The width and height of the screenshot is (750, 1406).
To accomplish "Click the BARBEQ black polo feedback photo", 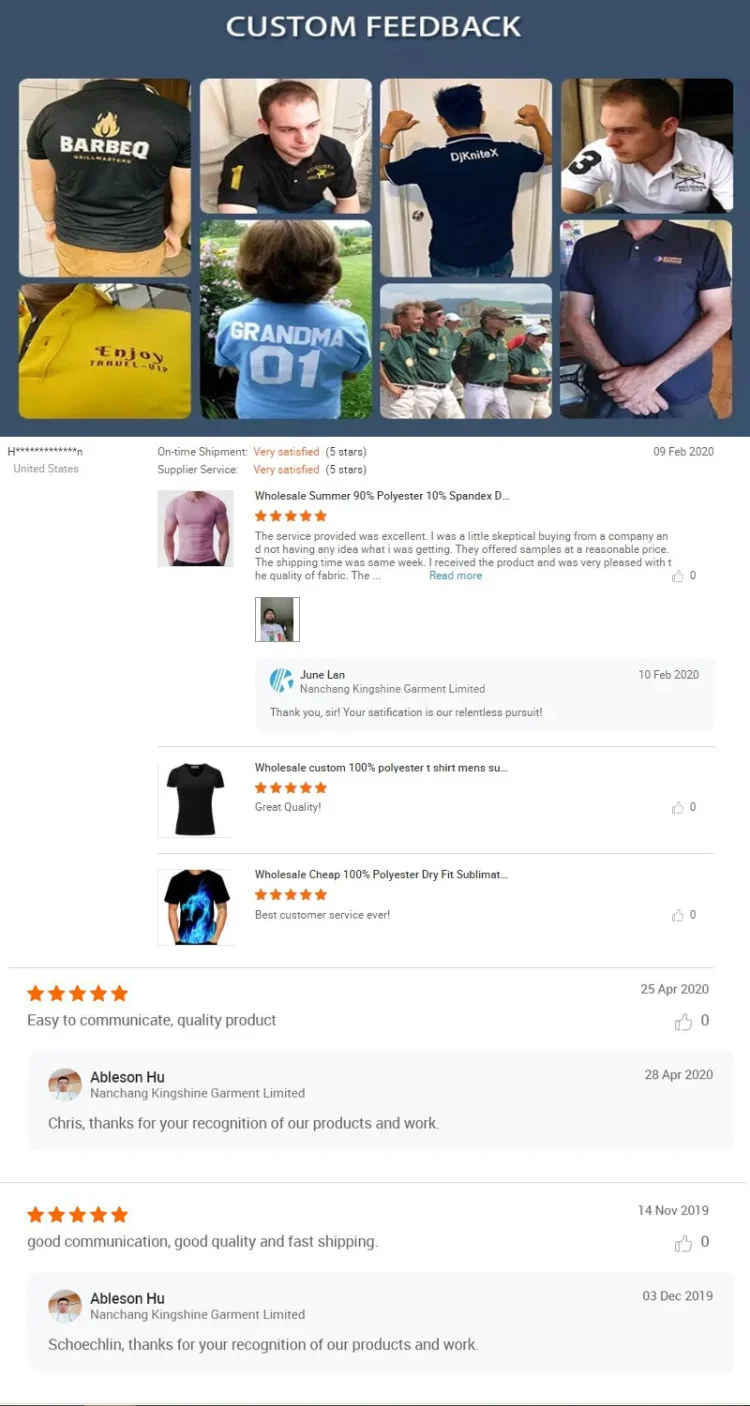I will (x=105, y=178).
